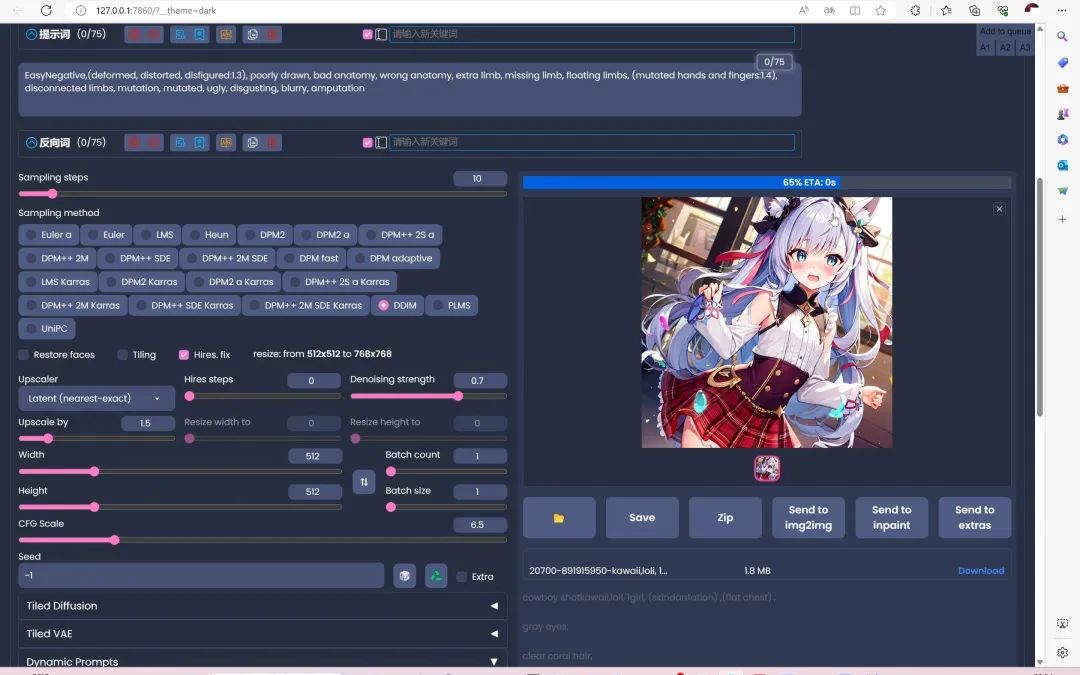Open Outlook icon in Edge sidebar
Screen dimensions: 1080x675
pos(1062,165)
